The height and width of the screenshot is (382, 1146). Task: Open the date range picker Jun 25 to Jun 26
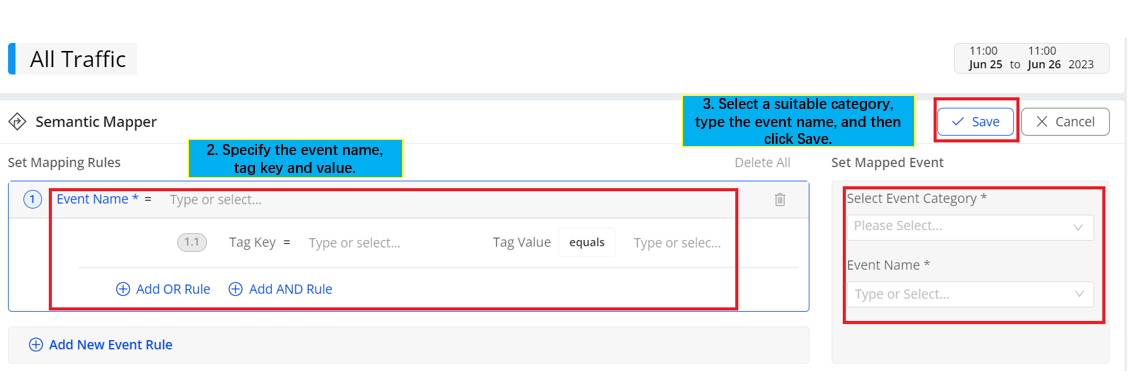click(x=1031, y=58)
